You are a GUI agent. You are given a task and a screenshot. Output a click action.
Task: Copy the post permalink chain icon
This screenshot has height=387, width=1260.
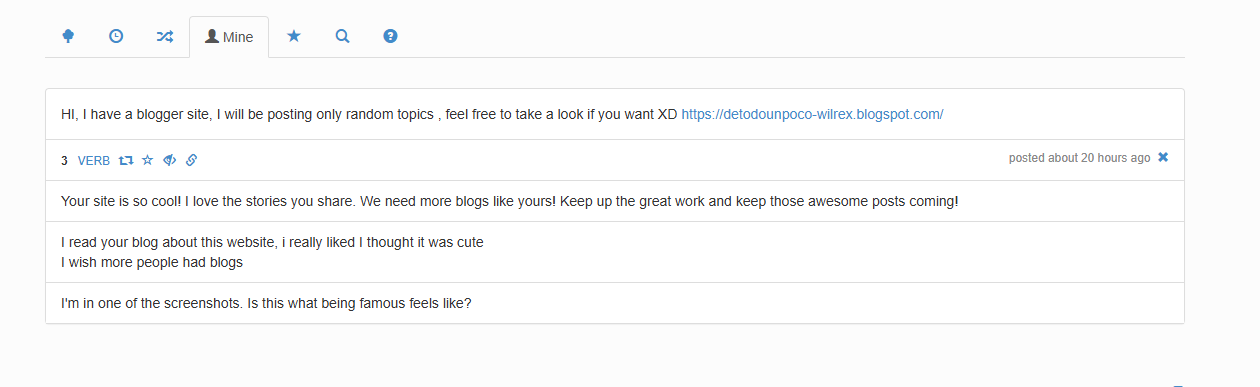pos(192,160)
